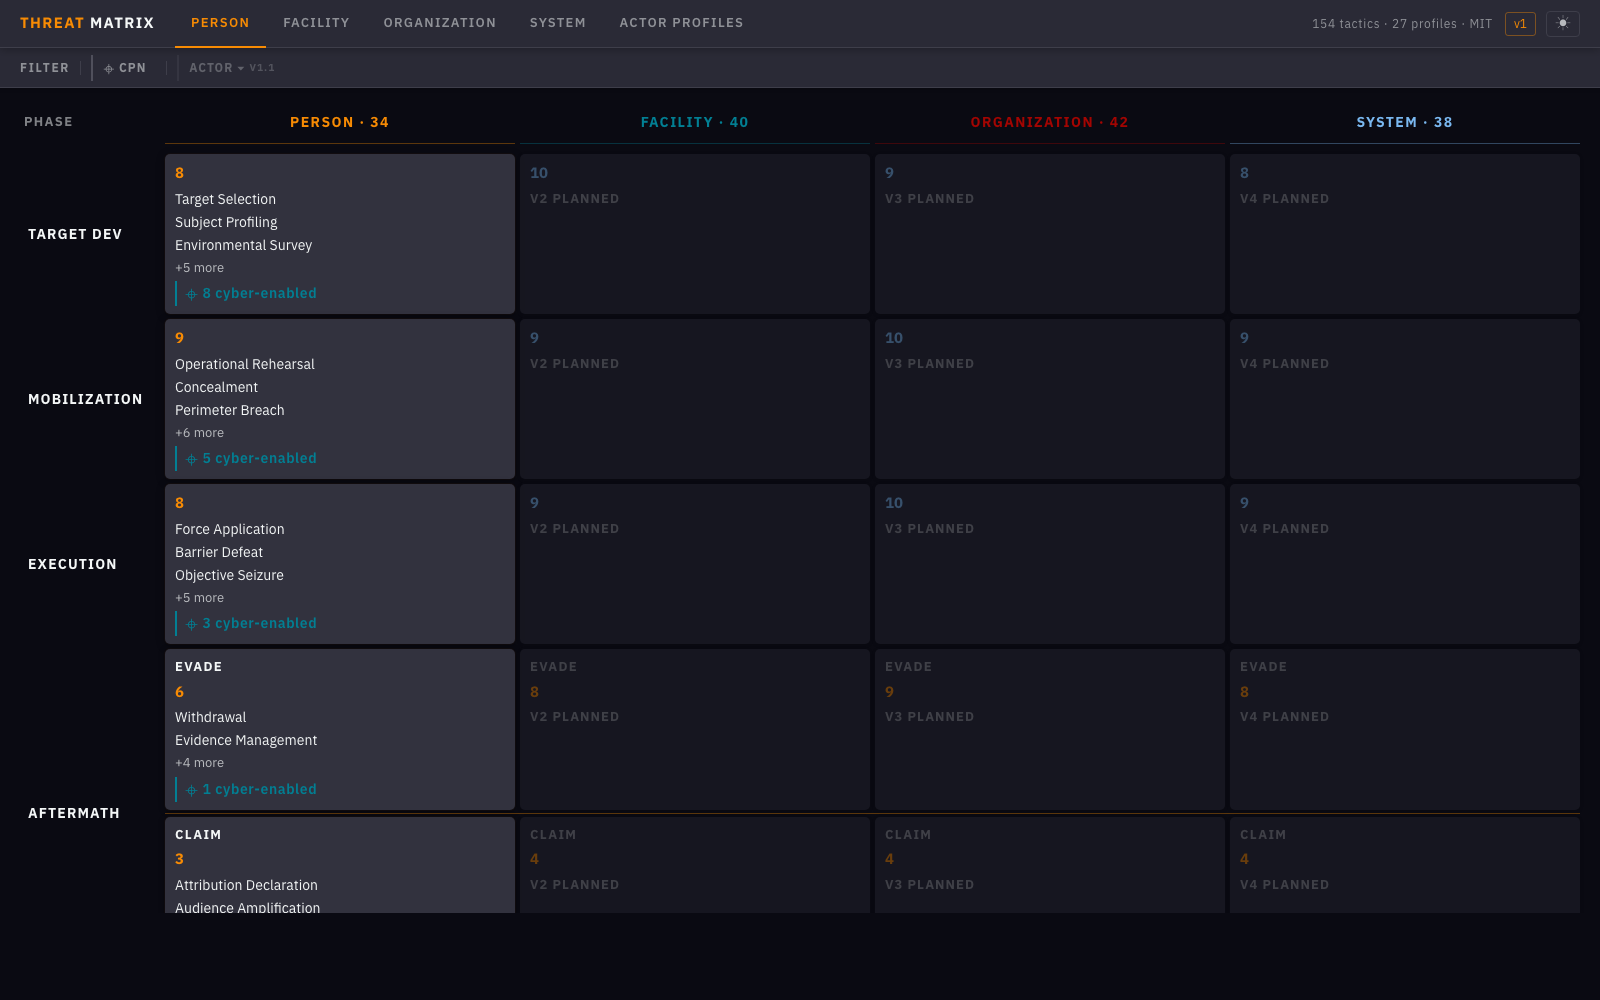Viewport: 1600px width, 1000px height.
Task: Click the AFTERMATH phase label
Action: (x=74, y=813)
